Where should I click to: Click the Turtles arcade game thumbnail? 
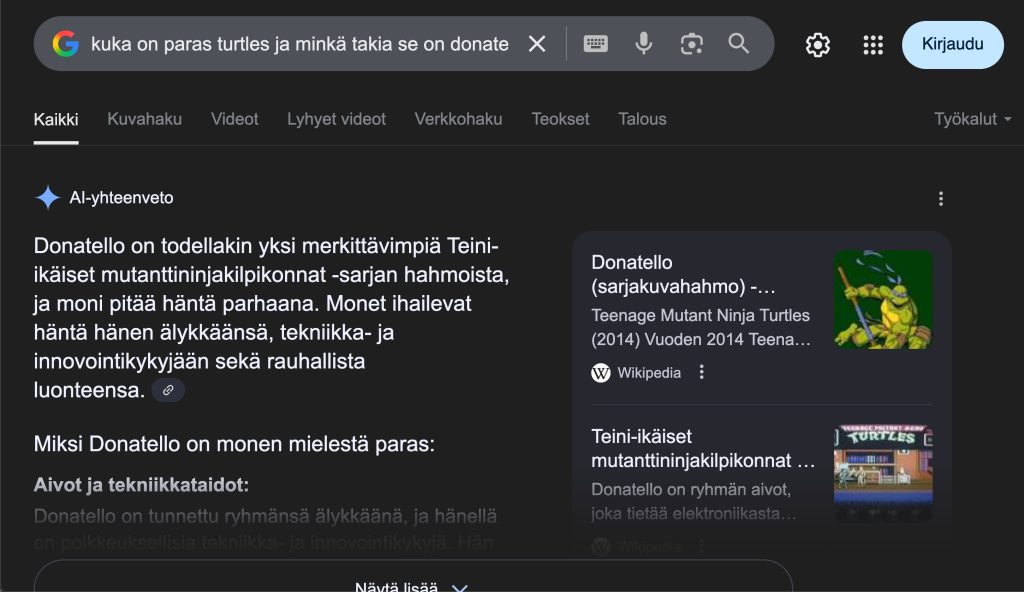pyautogui.click(x=883, y=474)
